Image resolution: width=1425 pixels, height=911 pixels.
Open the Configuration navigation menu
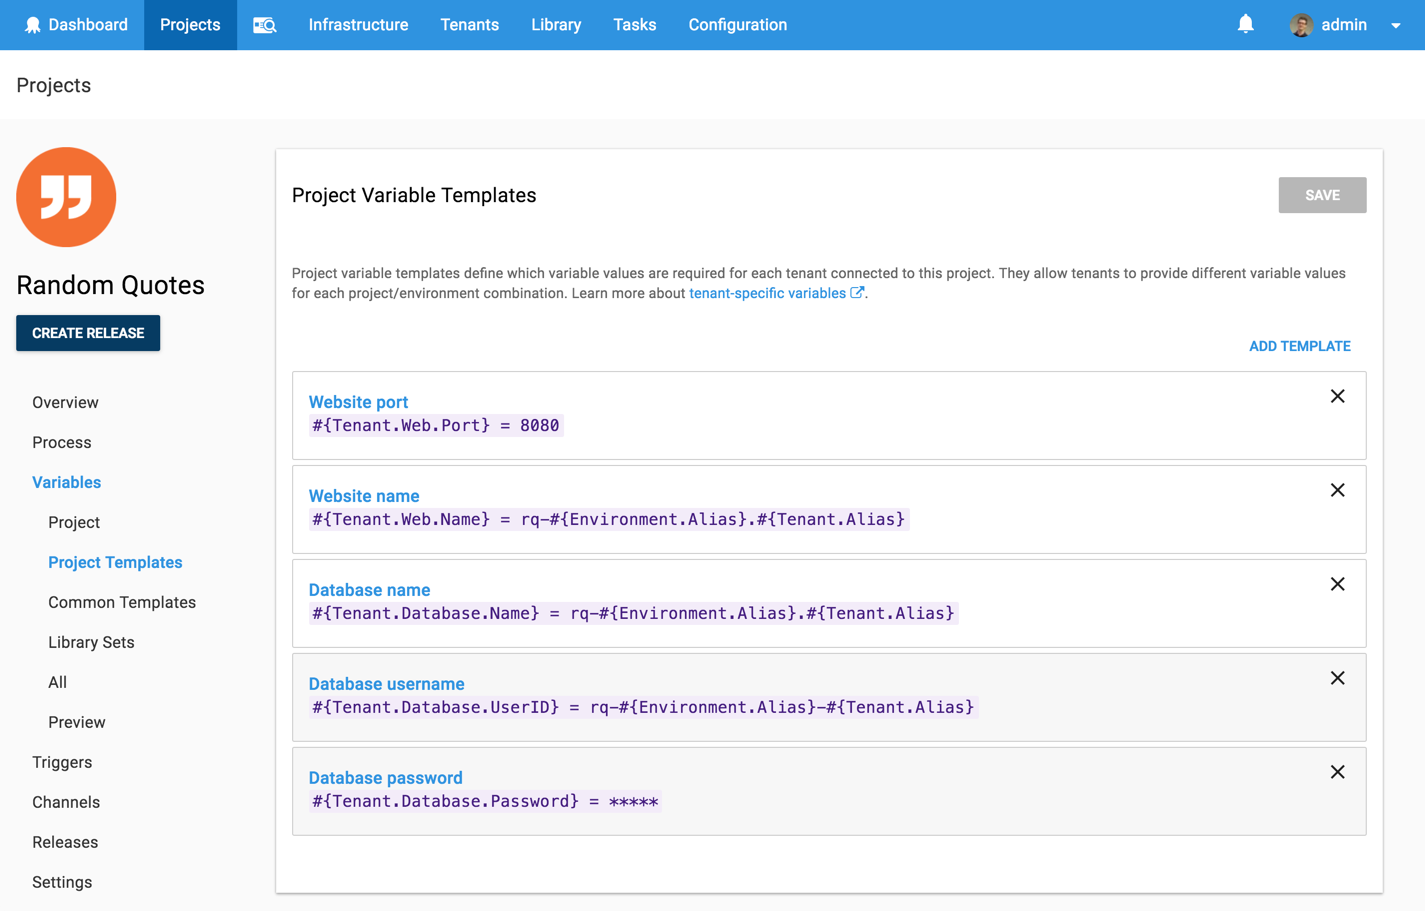tap(737, 24)
